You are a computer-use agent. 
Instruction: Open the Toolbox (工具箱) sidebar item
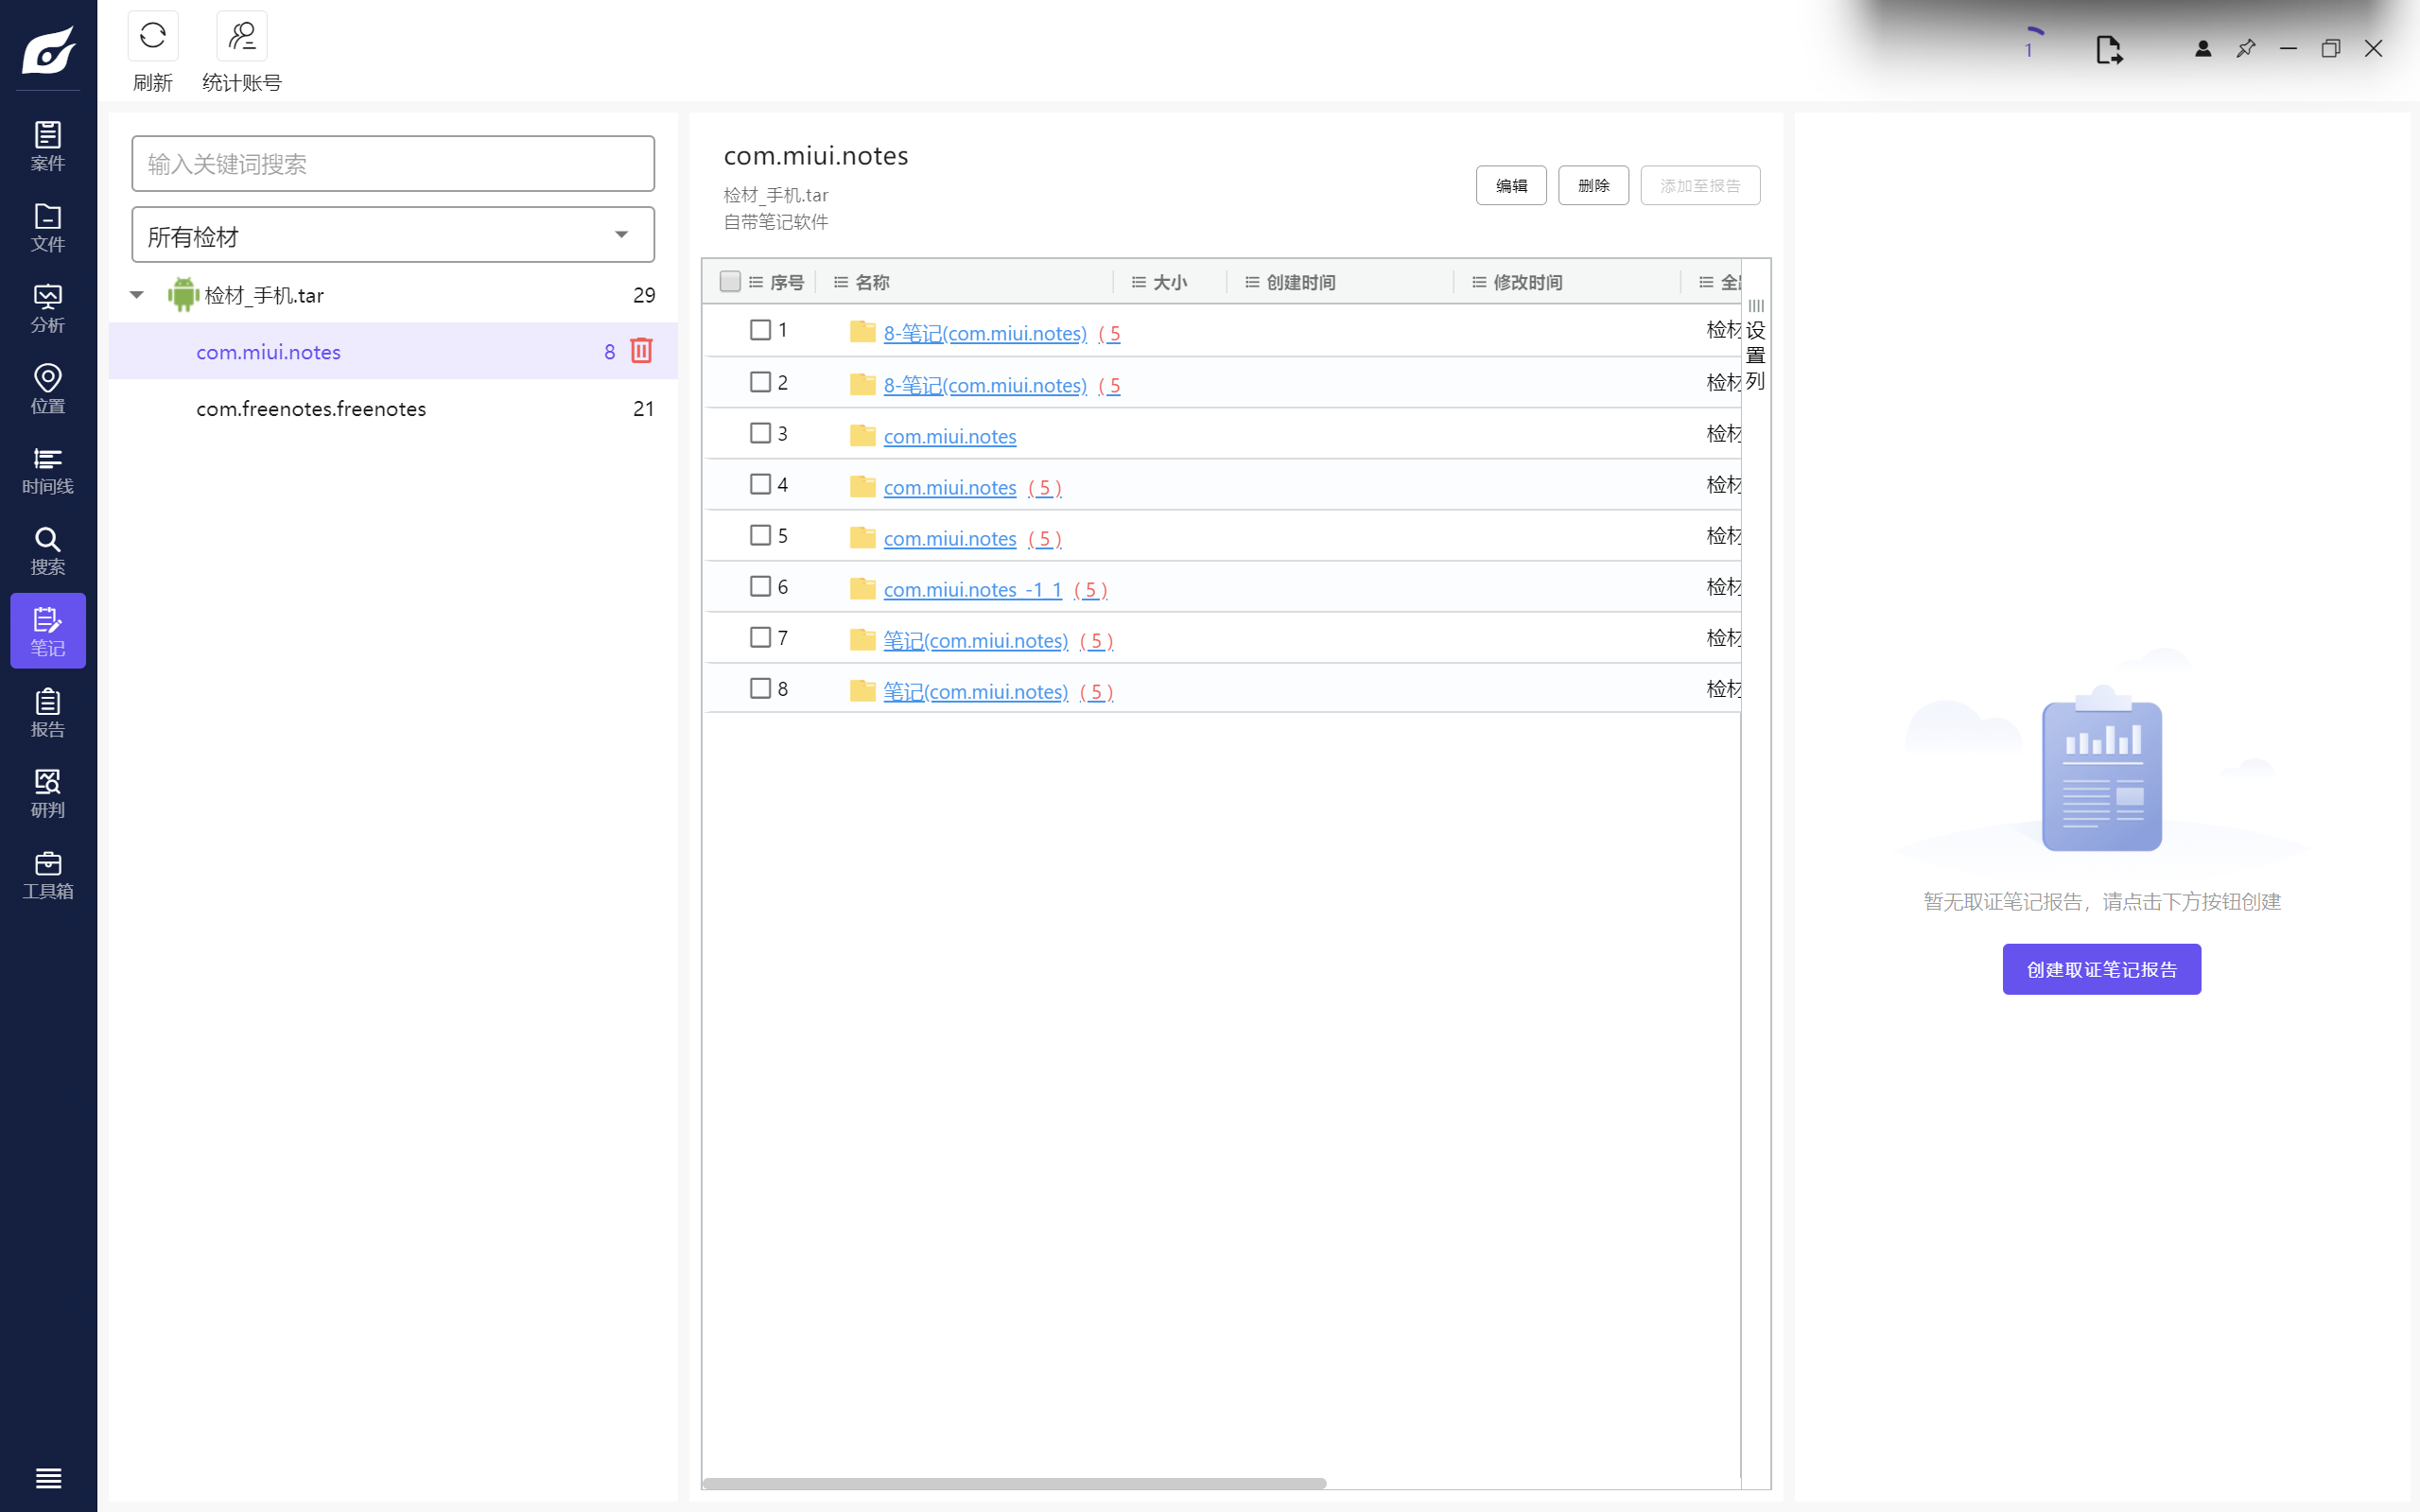tap(47, 875)
